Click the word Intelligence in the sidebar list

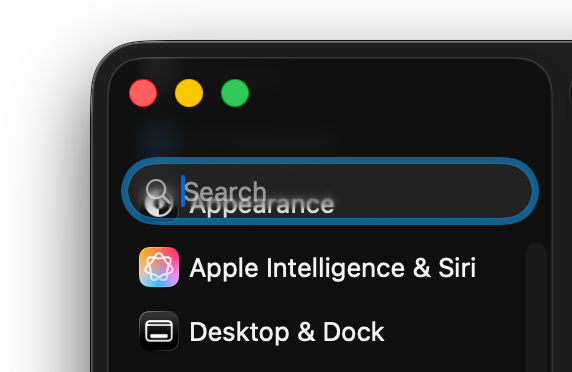coord(335,268)
